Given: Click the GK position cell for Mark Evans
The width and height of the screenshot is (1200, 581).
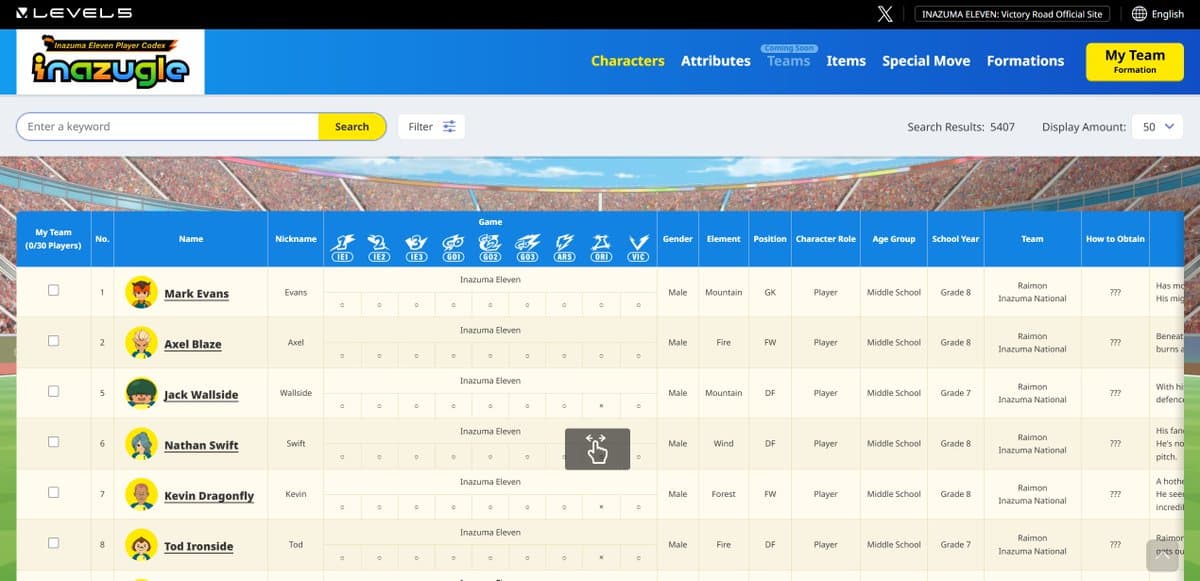Looking at the screenshot, I should (770, 292).
